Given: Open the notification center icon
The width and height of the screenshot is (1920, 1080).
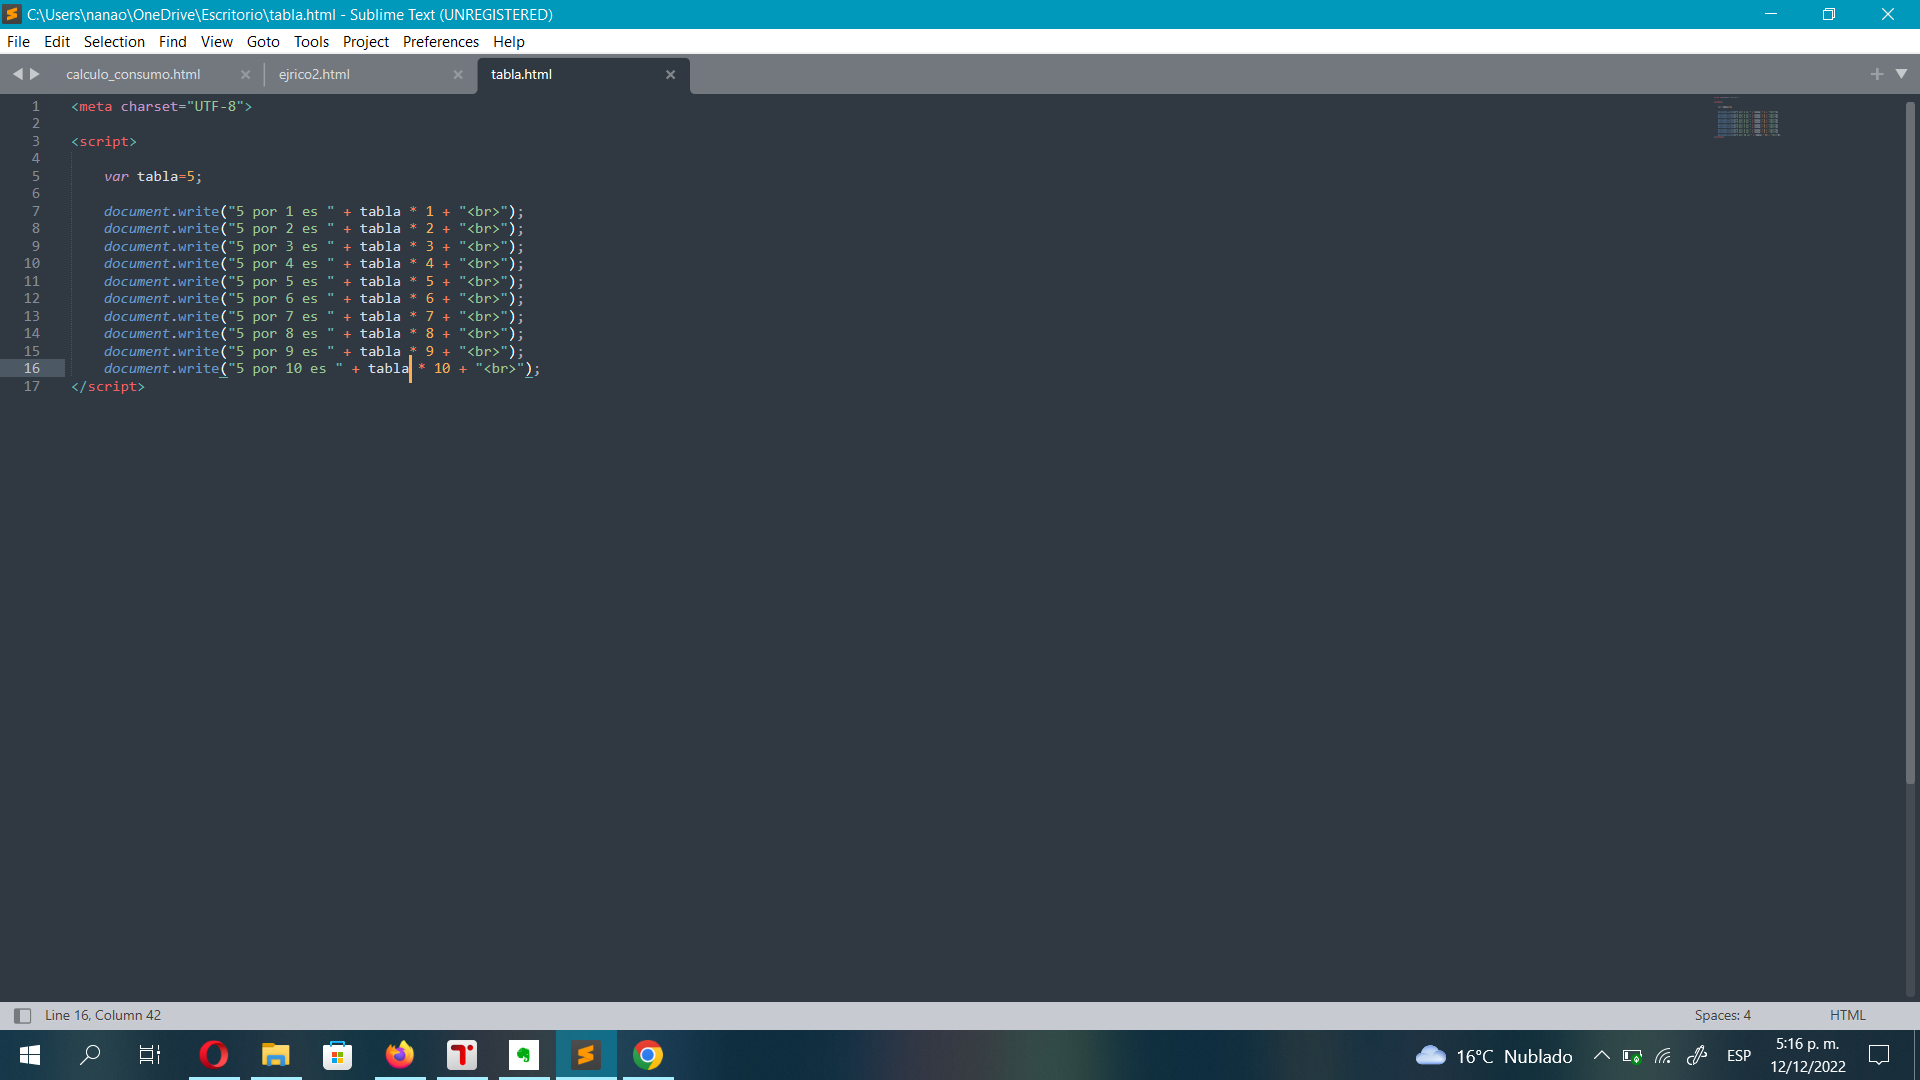Looking at the screenshot, I should coord(1879,1056).
